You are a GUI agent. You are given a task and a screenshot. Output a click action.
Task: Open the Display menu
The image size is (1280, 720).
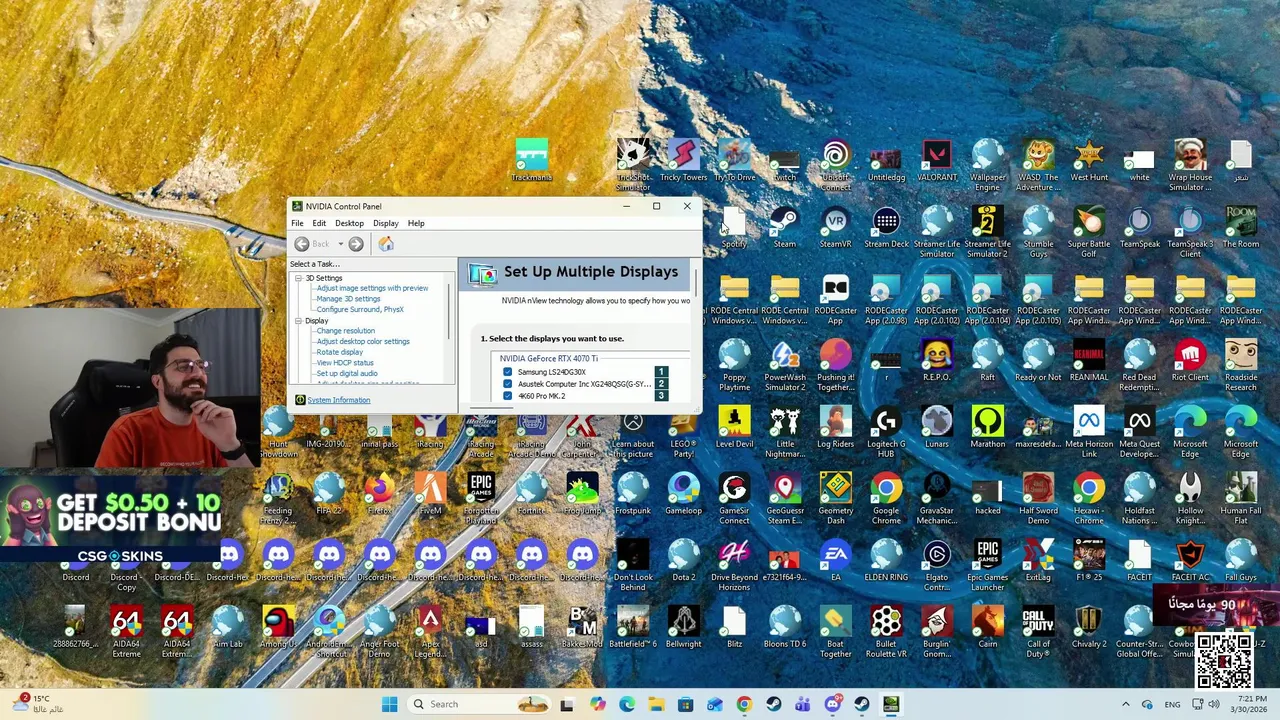tap(385, 223)
